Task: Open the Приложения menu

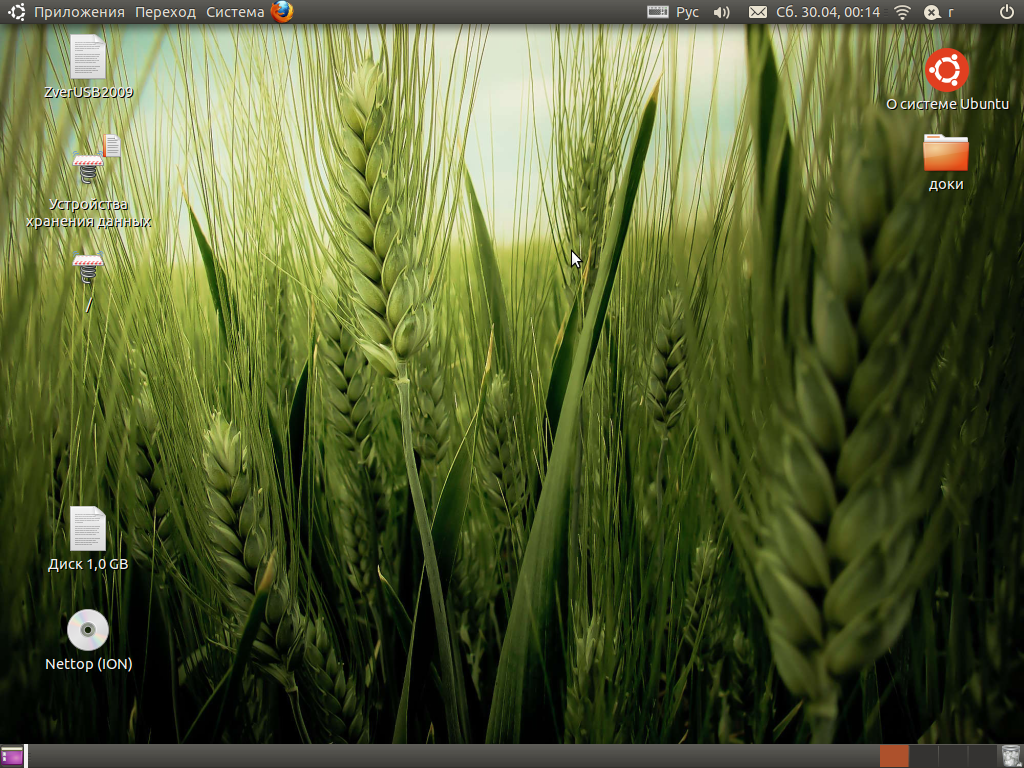Action: coord(79,12)
